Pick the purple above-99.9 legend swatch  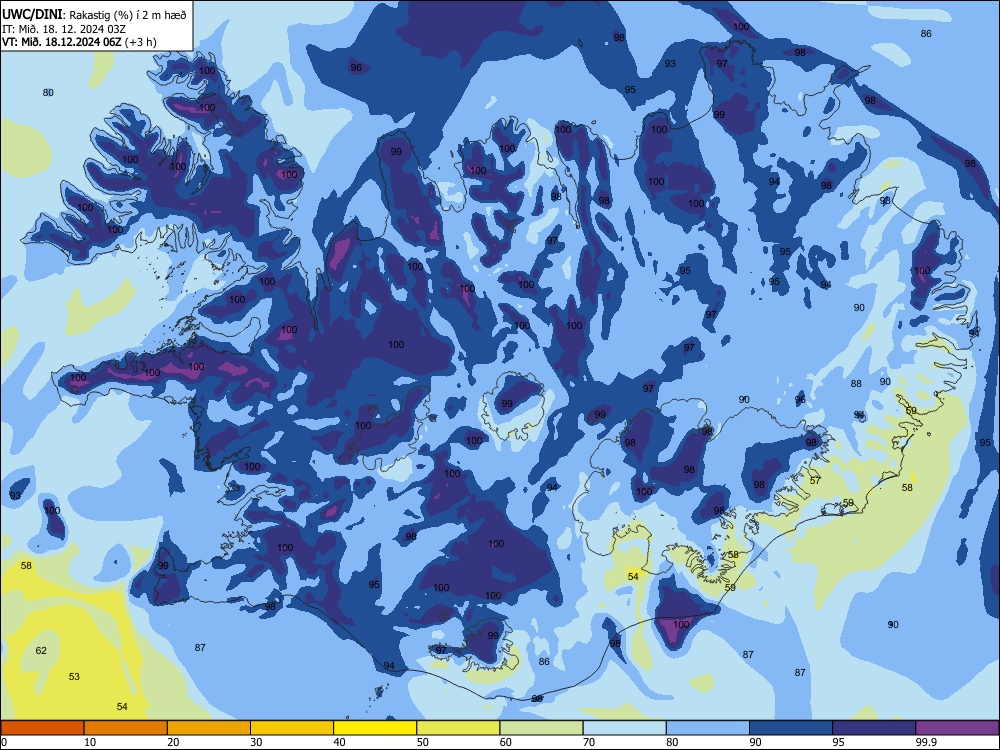tap(957, 728)
